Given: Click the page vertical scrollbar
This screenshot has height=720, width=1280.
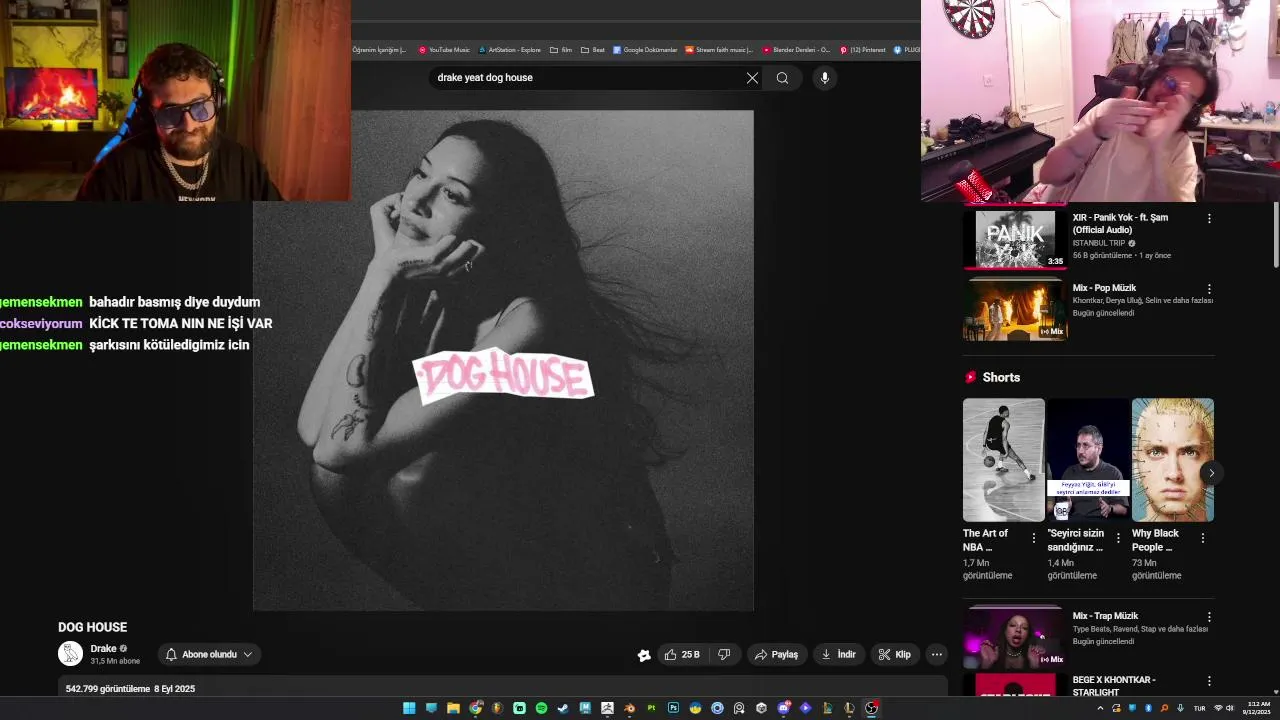Looking at the screenshot, I should [x=1274, y=235].
